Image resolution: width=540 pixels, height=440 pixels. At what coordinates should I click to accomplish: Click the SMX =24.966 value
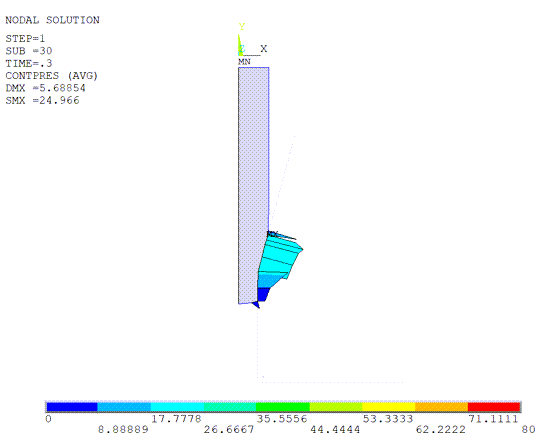pos(42,101)
